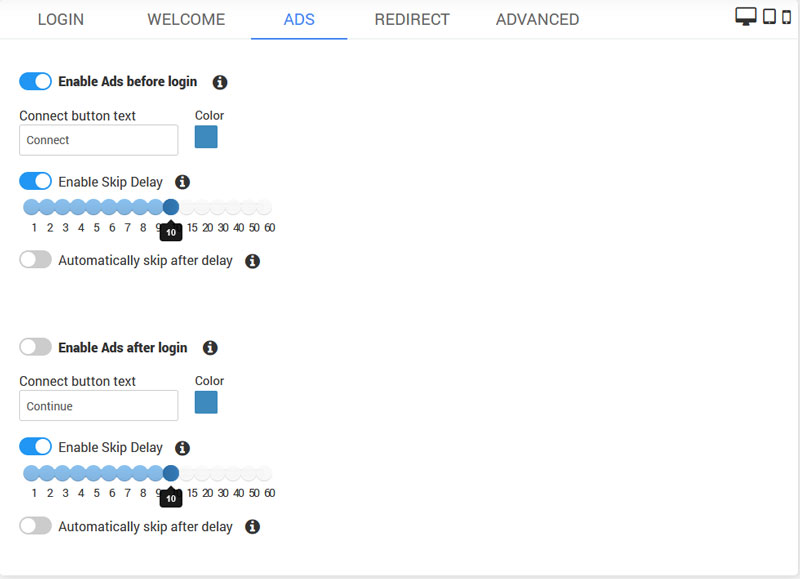Viewport: 800px width, 579px height.
Task: Switch to desktop preview mode
Action: [x=745, y=17]
